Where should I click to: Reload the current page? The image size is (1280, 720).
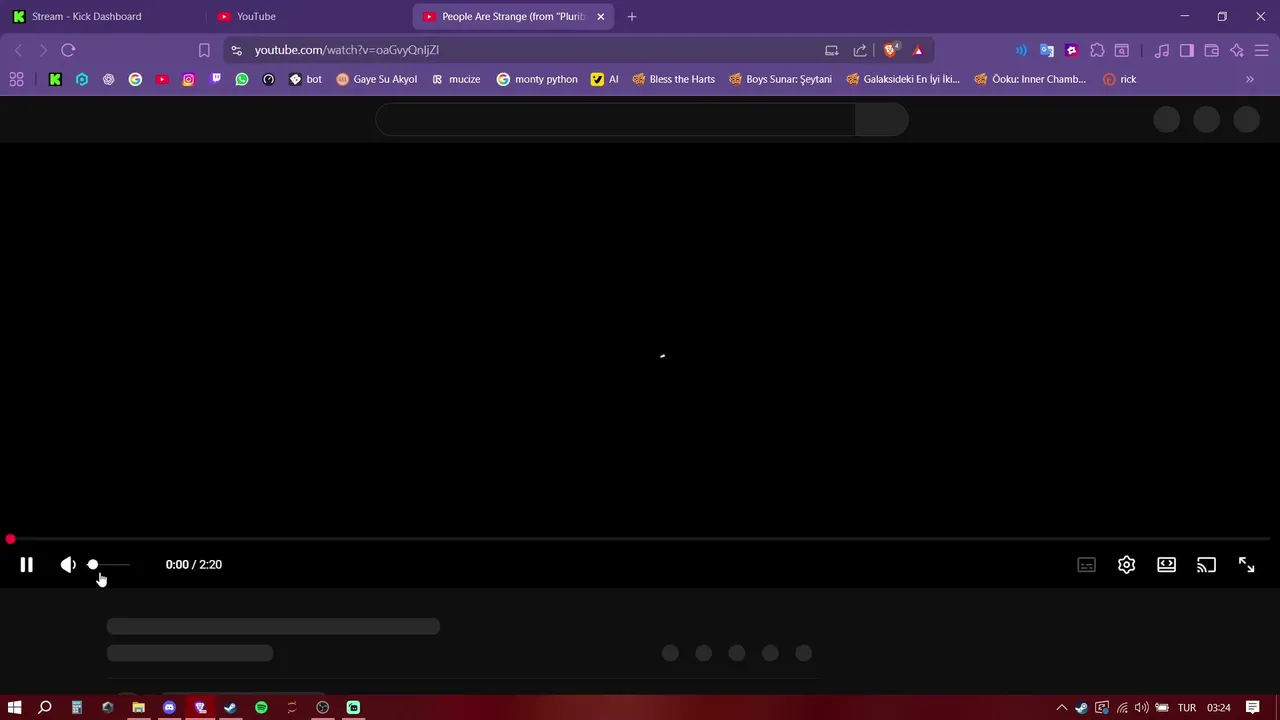[x=68, y=50]
